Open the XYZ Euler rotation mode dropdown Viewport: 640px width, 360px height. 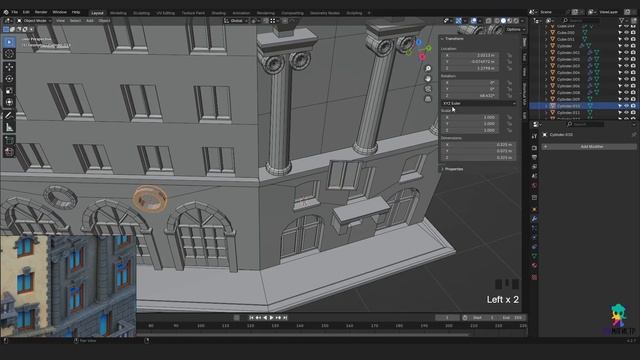pyautogui.click(x=478, y=103)
